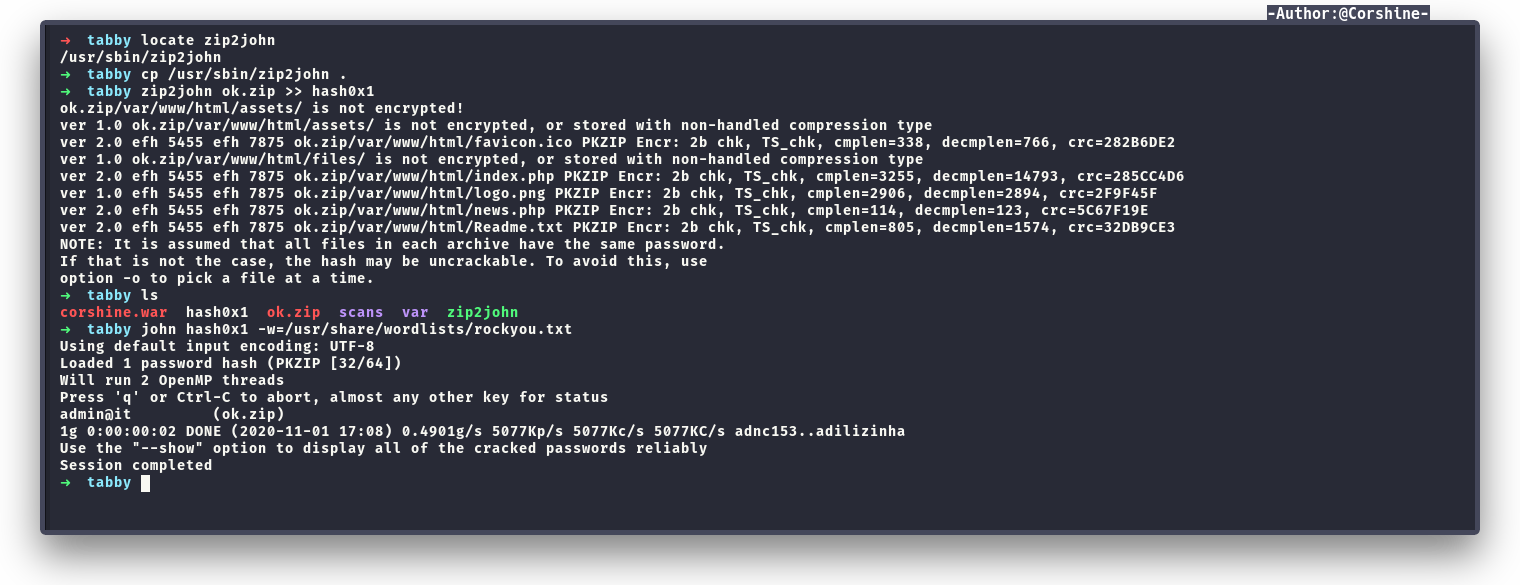
Task: Select the scans directory in ls output
Action: click(361, 312)
